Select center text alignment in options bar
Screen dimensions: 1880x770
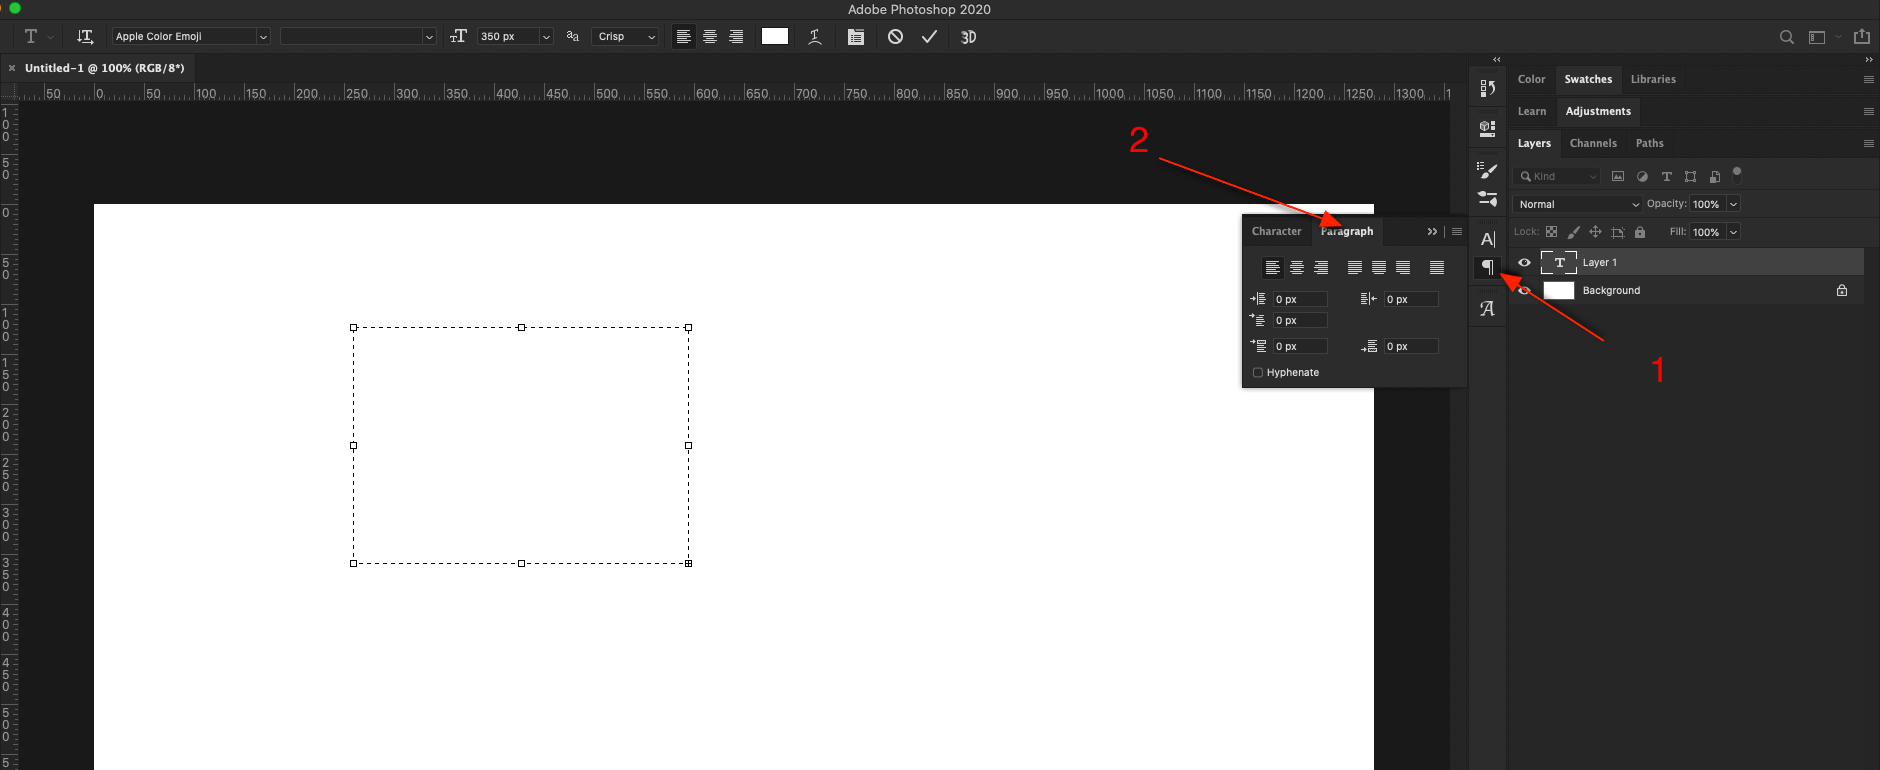(710, 37)
